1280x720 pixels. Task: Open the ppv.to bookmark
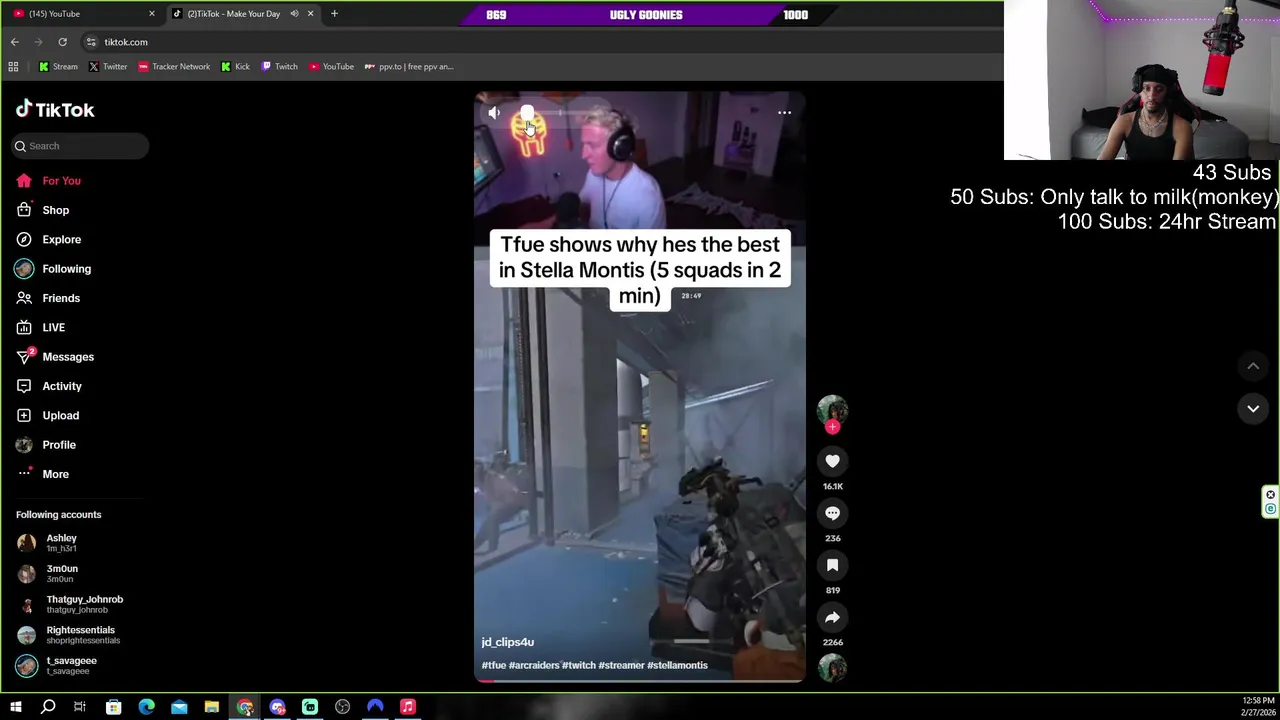pos(409,67)
